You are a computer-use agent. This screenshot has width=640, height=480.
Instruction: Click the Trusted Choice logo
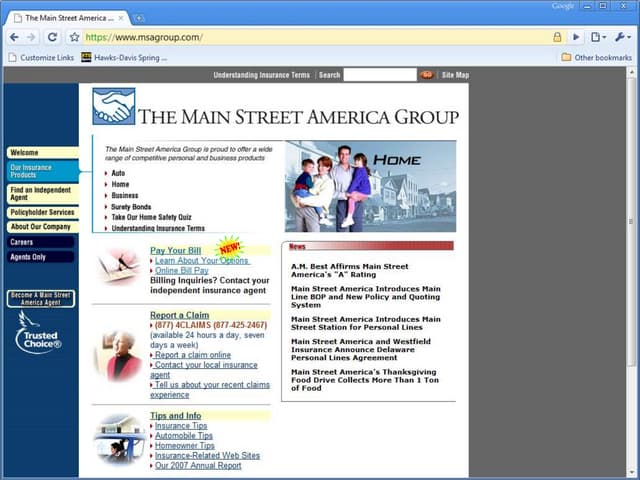38,332
